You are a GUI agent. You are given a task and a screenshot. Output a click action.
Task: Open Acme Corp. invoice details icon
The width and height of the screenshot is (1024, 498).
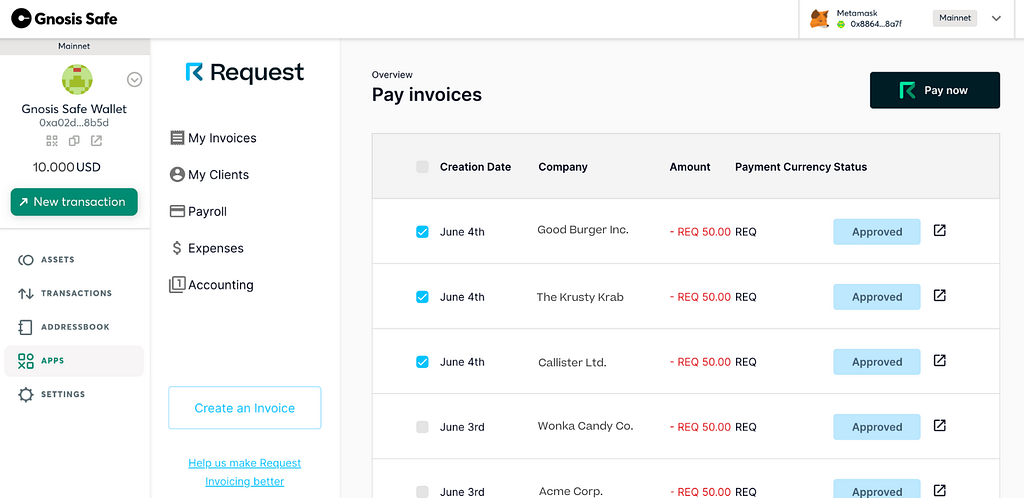coord(940,490)
